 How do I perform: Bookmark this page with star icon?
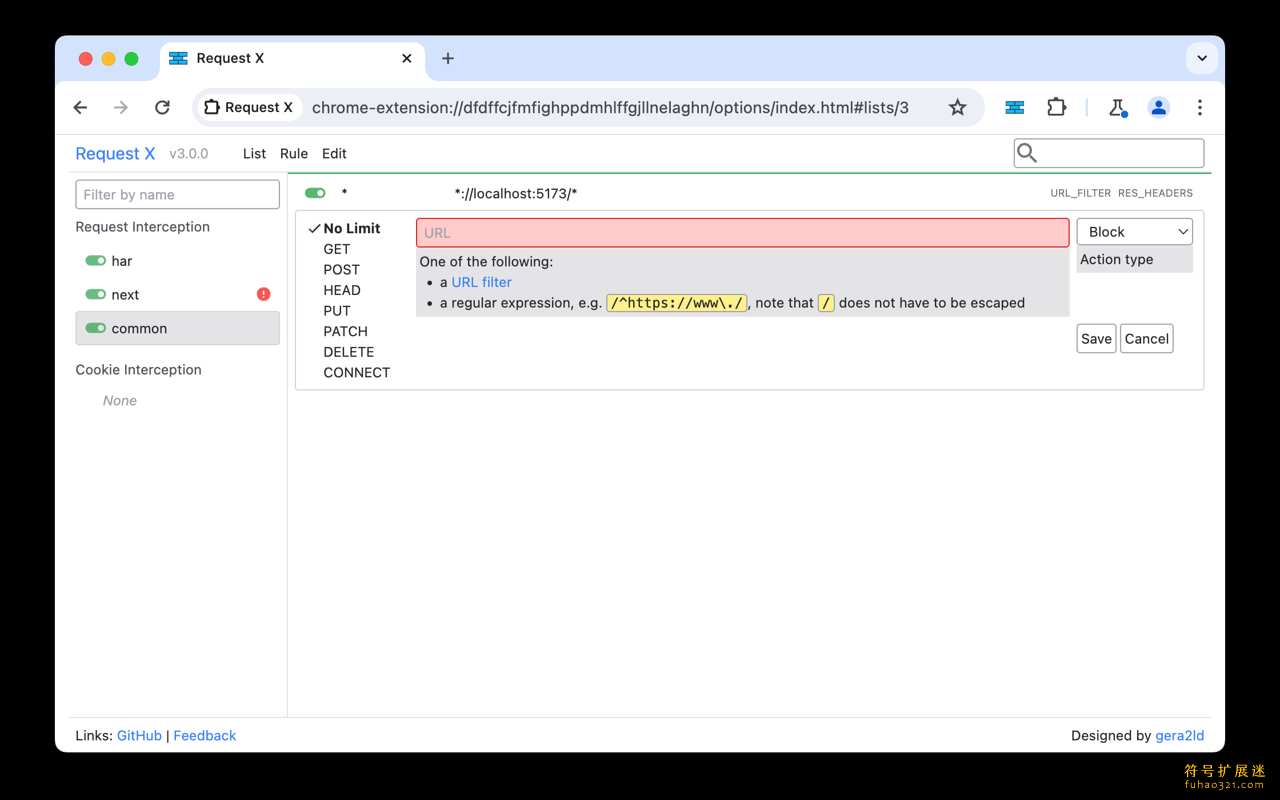pyautogui.click(x=957, y=107)
